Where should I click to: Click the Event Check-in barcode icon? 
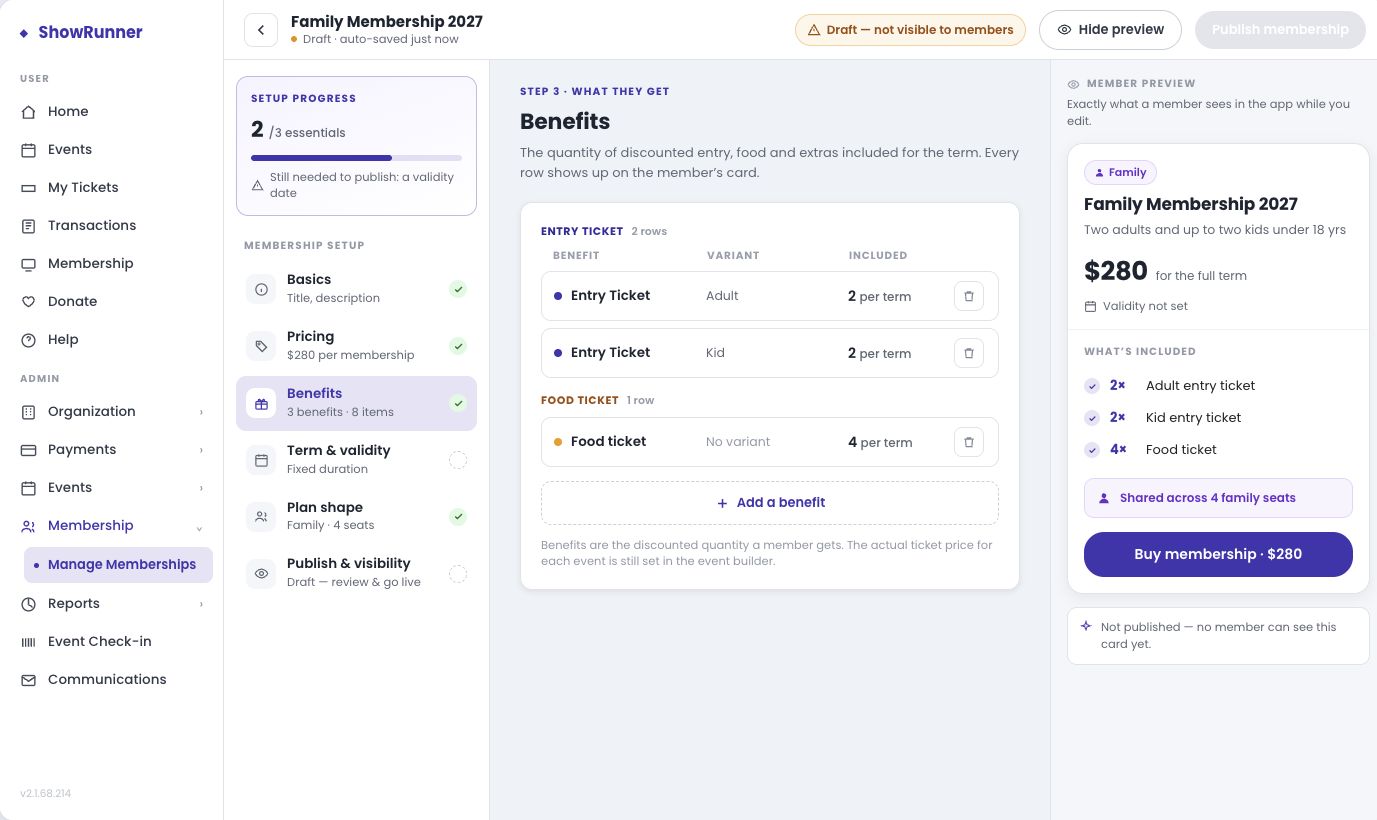pos(29,642)
